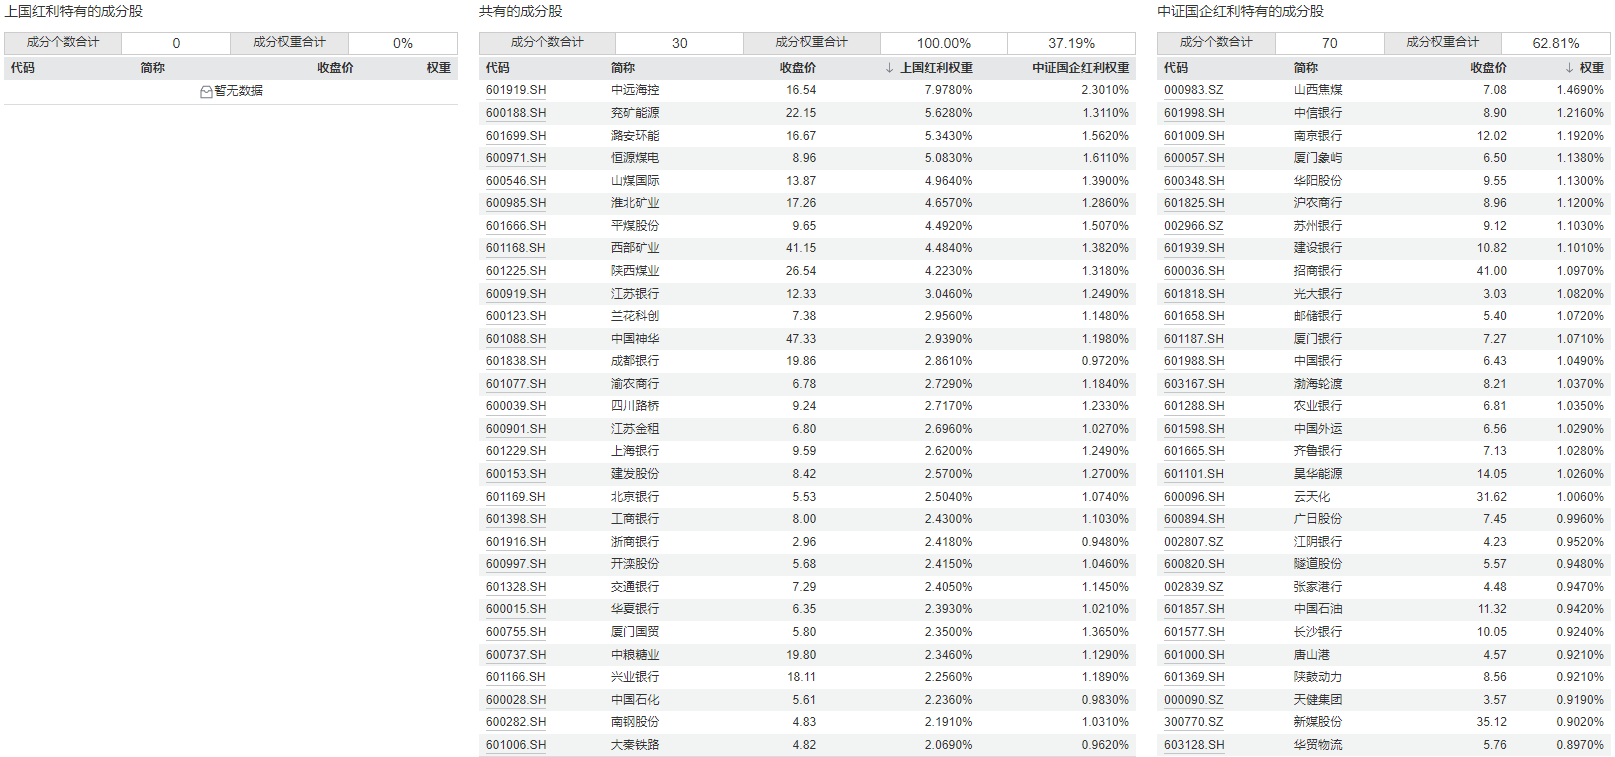
Task: Click the 37.19% total weight cell
Action: (x=1071, y=43)
